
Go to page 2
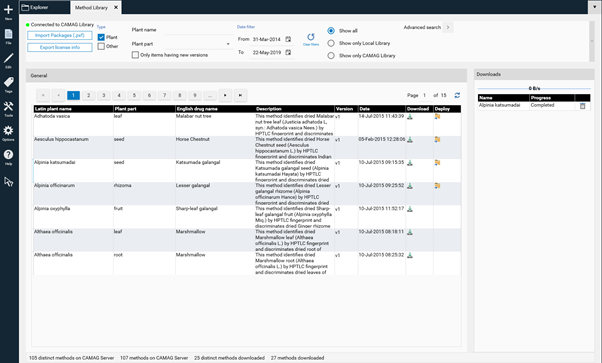pos(88,95)
